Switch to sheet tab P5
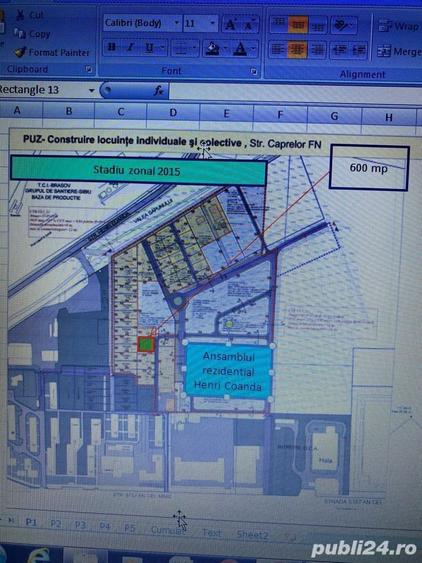The width and height of the screenshot is (422, 563). [130, 528]
